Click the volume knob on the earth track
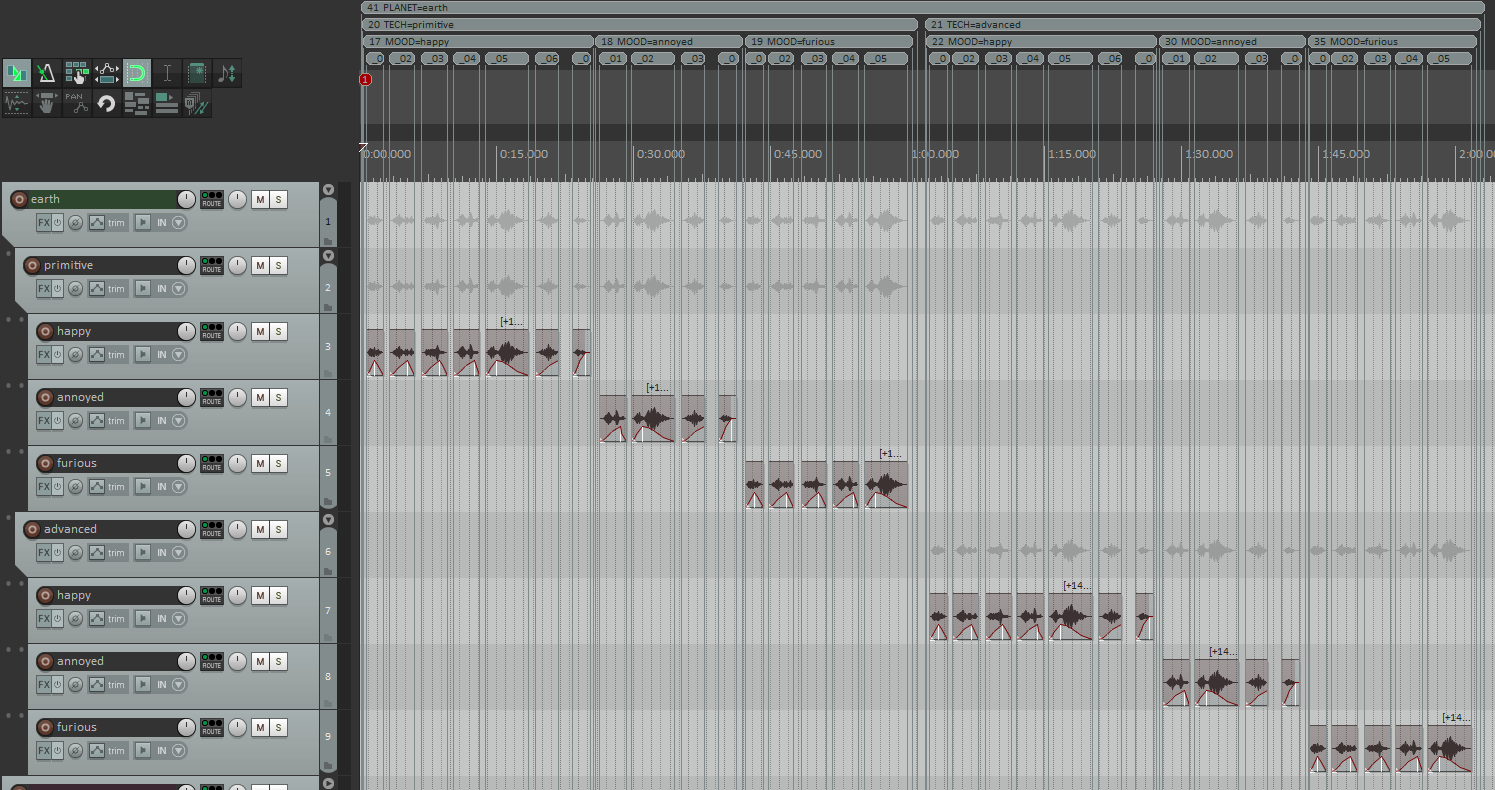The width and height of the screenshot is (1495, 790). pos(186,200)
